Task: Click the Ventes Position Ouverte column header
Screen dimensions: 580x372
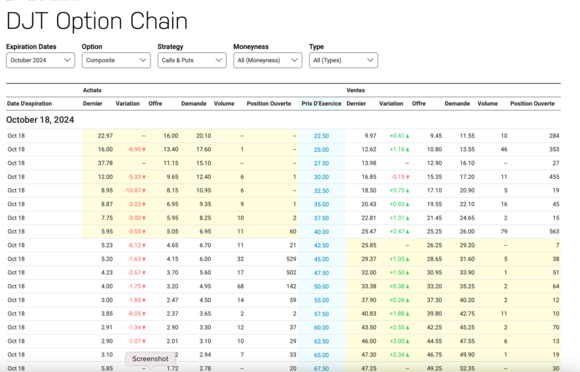Action: 532,104
